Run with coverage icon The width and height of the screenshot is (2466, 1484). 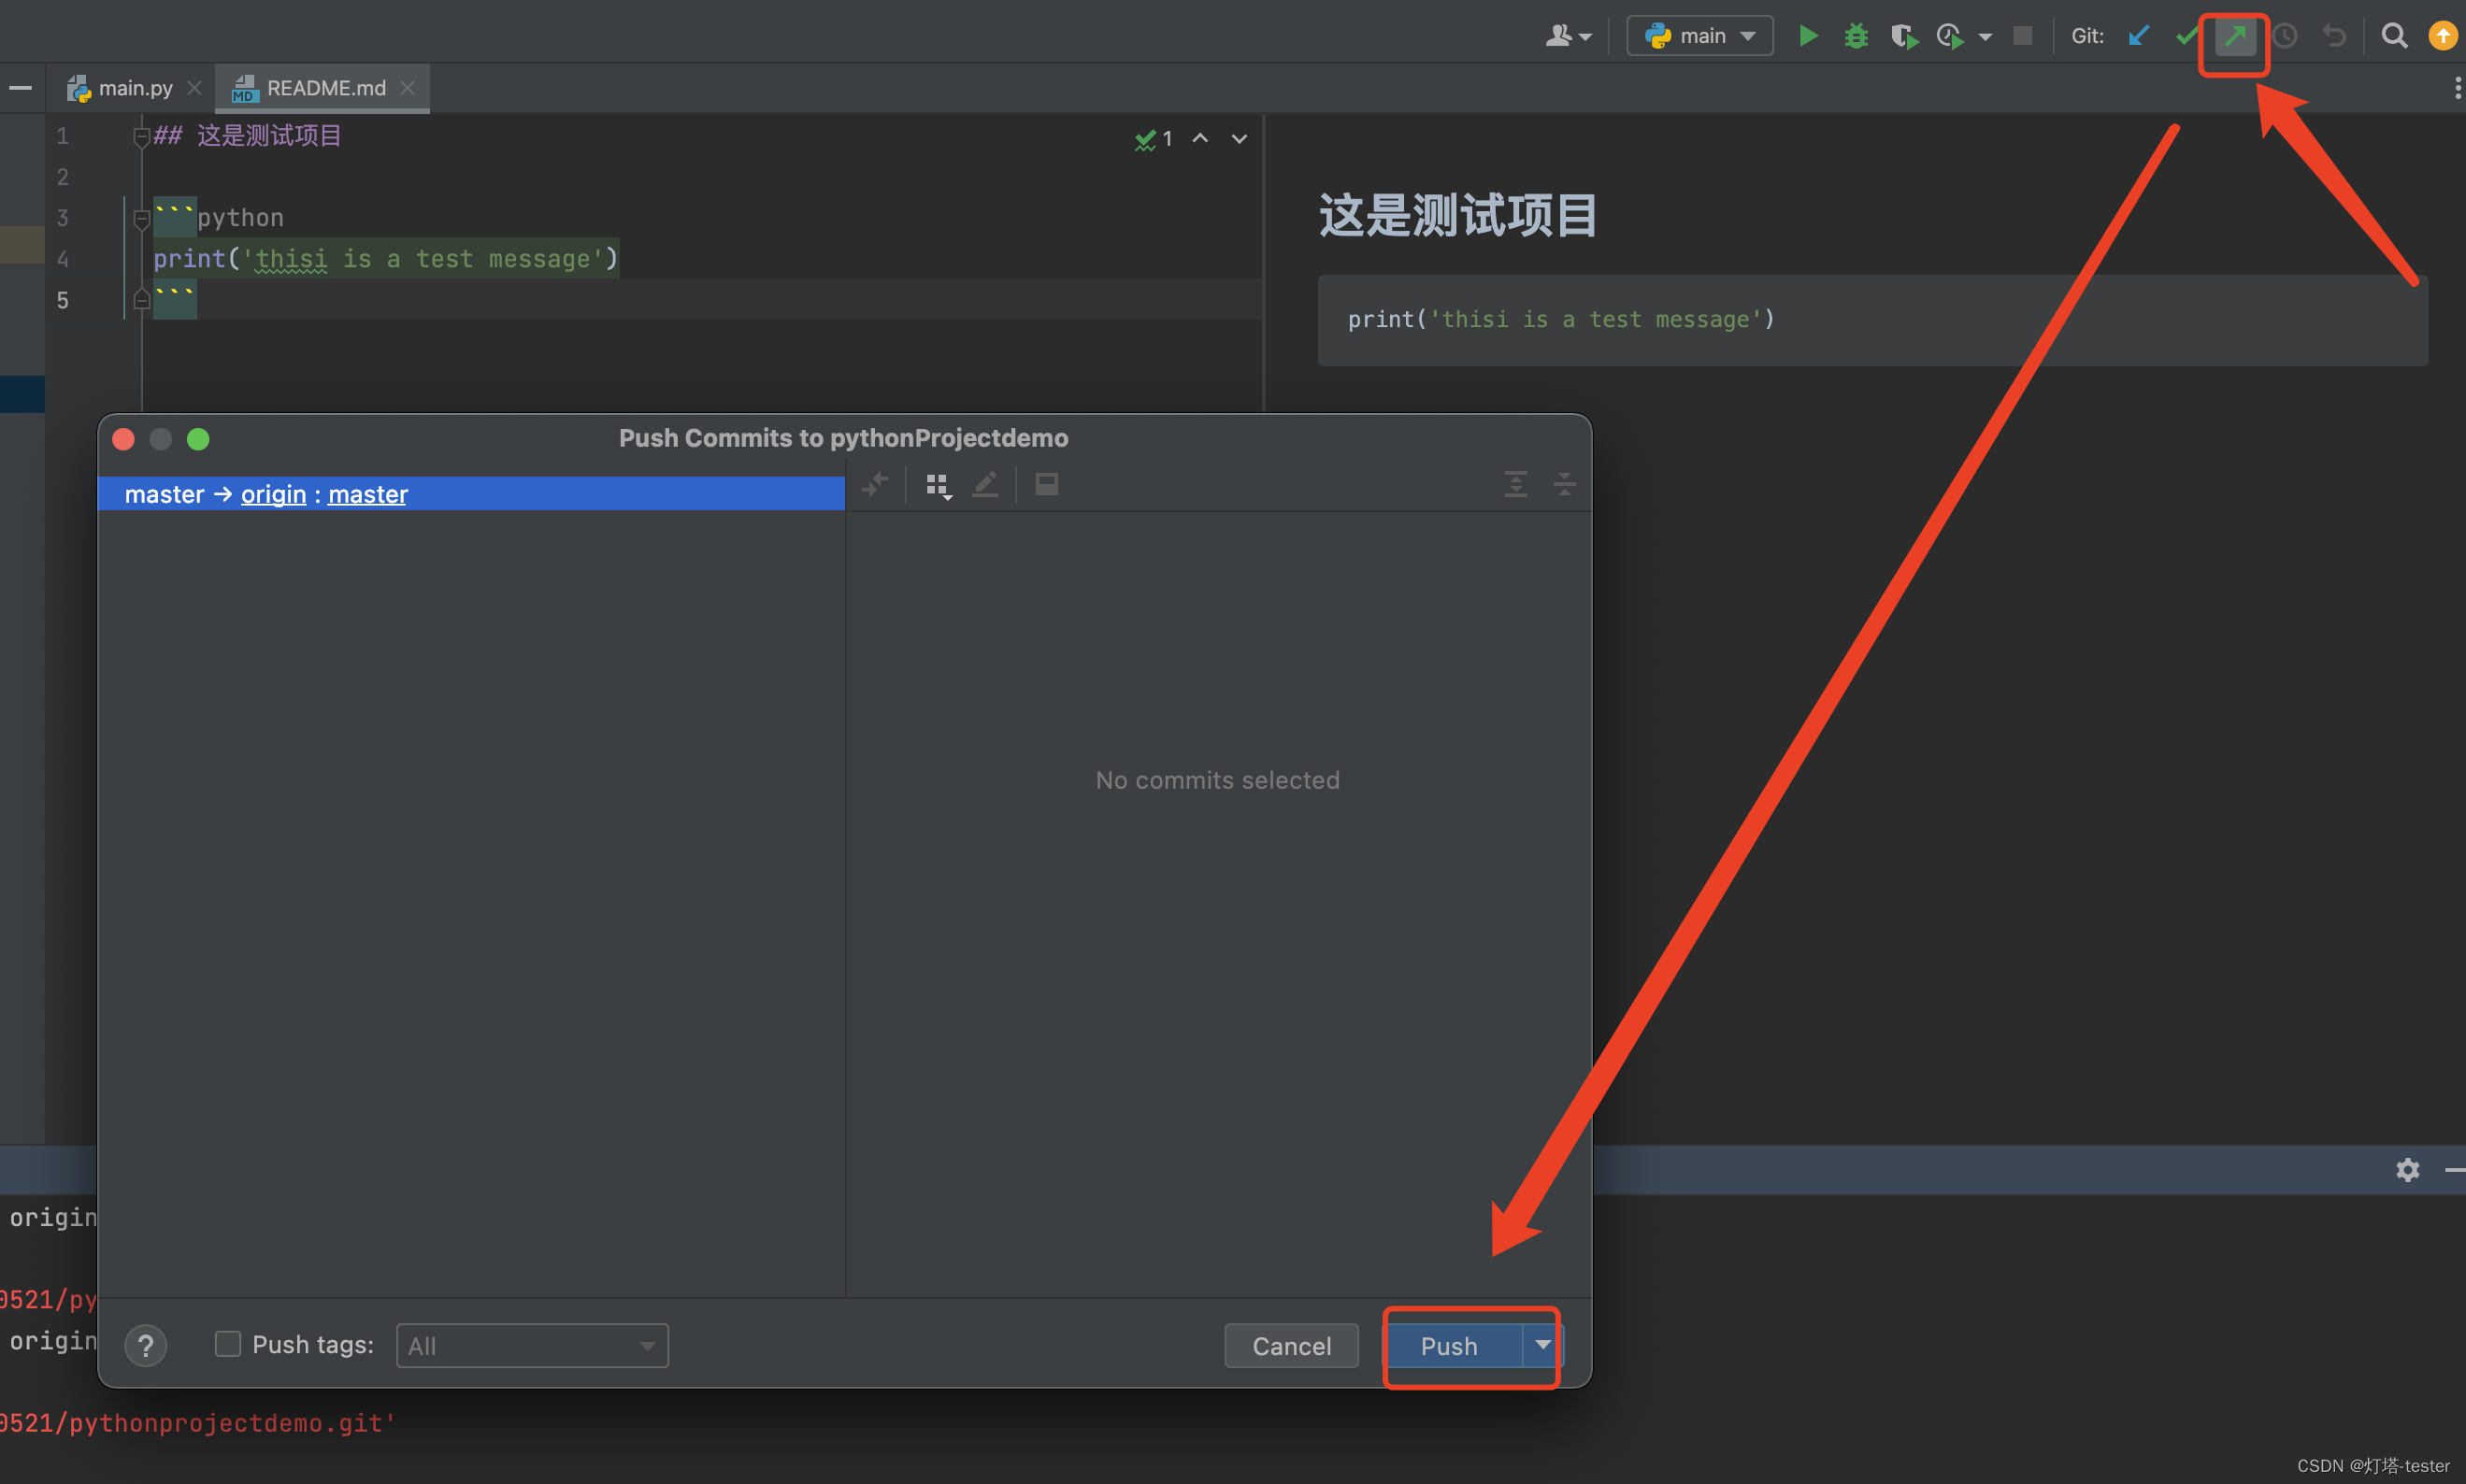tap(1904, 36)
